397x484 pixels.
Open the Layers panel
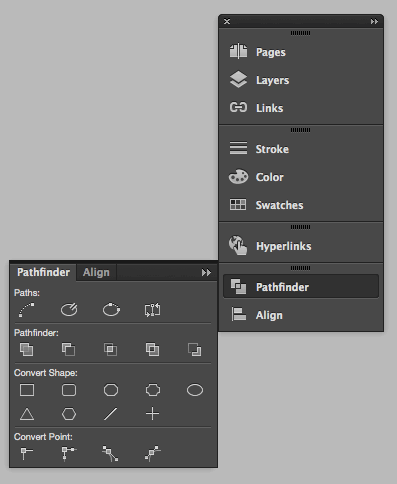click(x=301, y=80)
